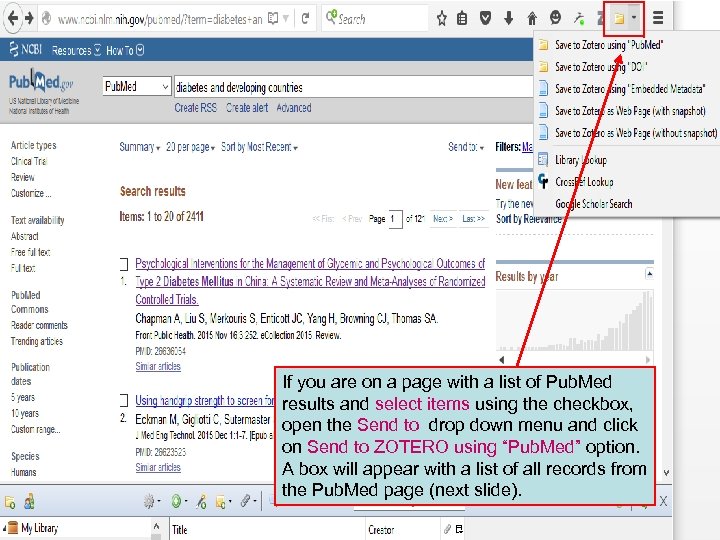Filter publication dates to 5 years

coord(23,397)
